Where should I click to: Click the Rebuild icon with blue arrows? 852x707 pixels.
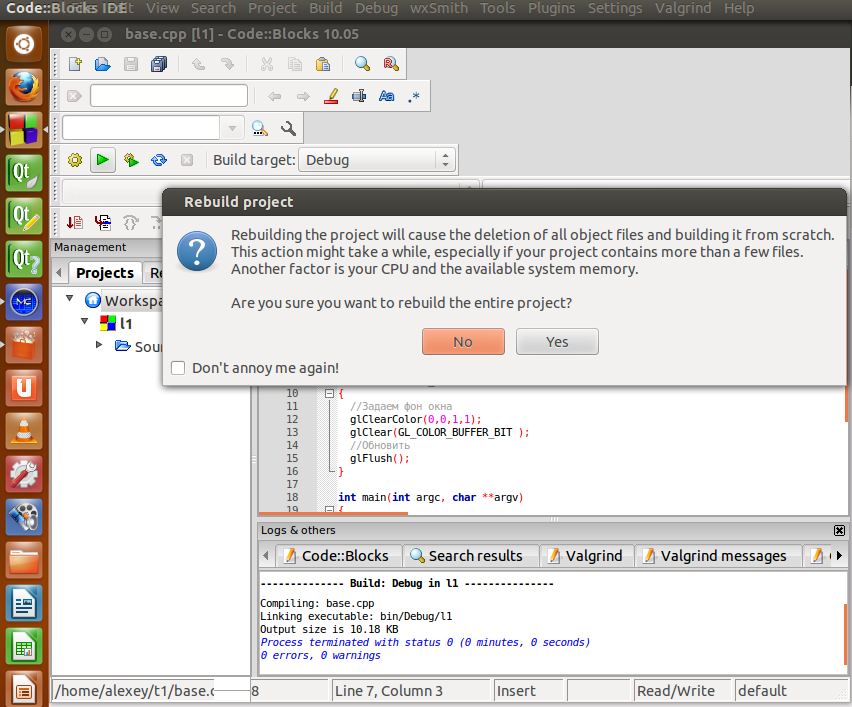coord(158,160)
